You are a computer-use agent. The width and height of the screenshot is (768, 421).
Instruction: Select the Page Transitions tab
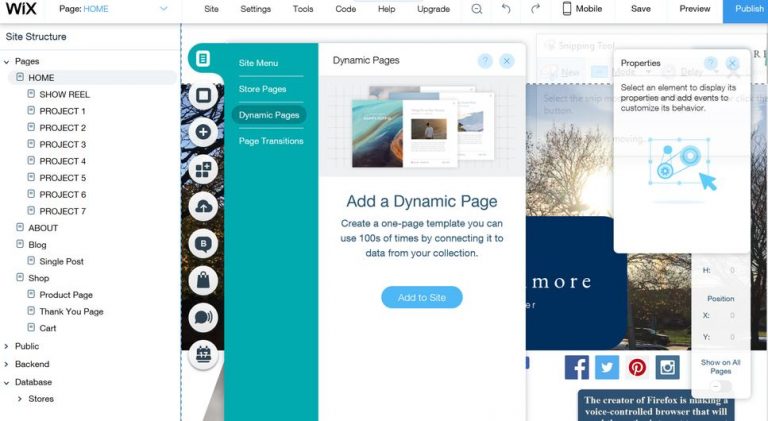271,141
